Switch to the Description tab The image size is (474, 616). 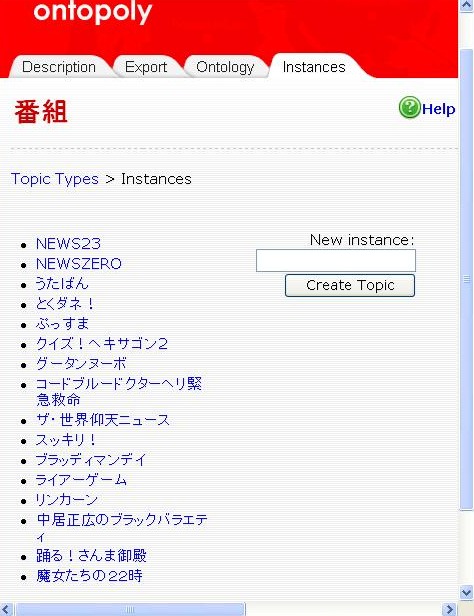point(59,67)
